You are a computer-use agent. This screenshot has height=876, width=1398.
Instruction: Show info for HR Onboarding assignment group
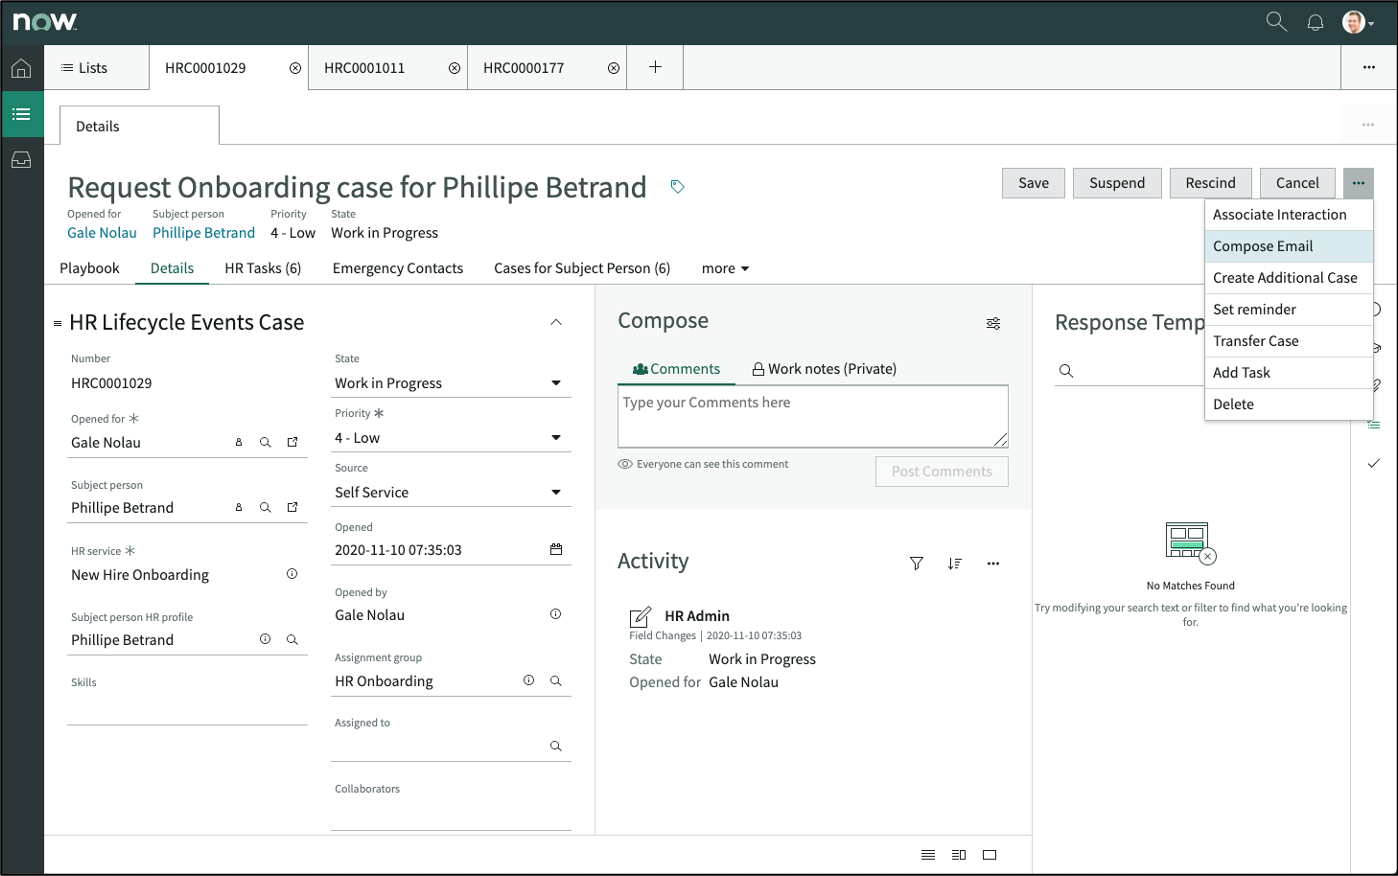click(529, 680)
